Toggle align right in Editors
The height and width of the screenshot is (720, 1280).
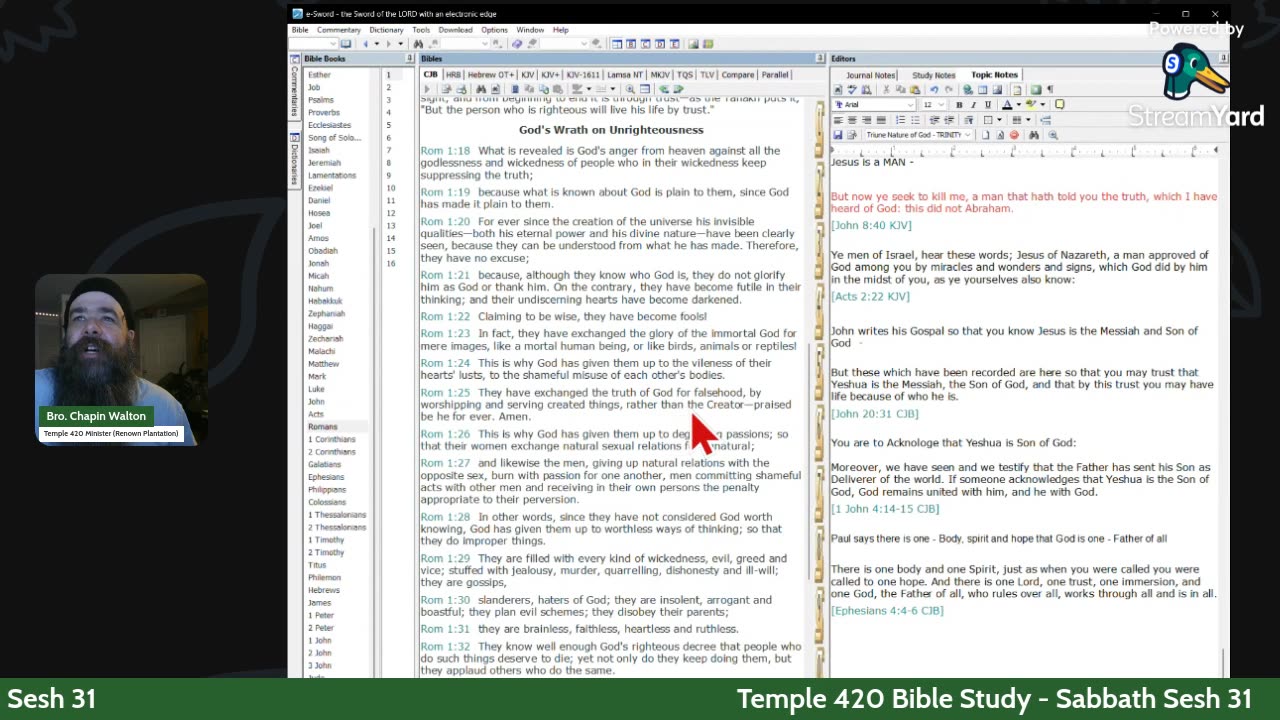click(x=866, y=120)
